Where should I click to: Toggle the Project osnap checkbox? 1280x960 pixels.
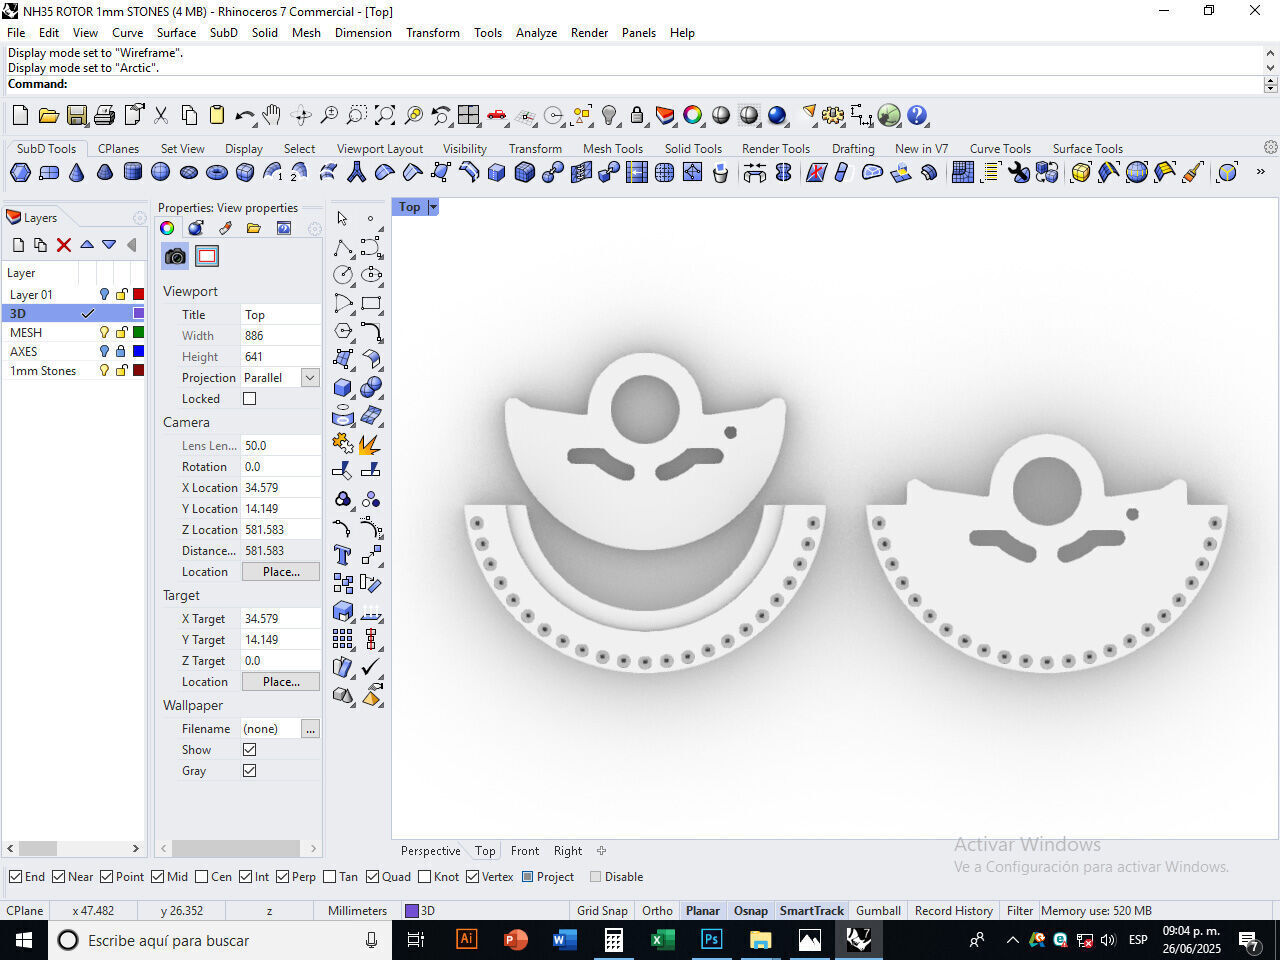[528, 877]
